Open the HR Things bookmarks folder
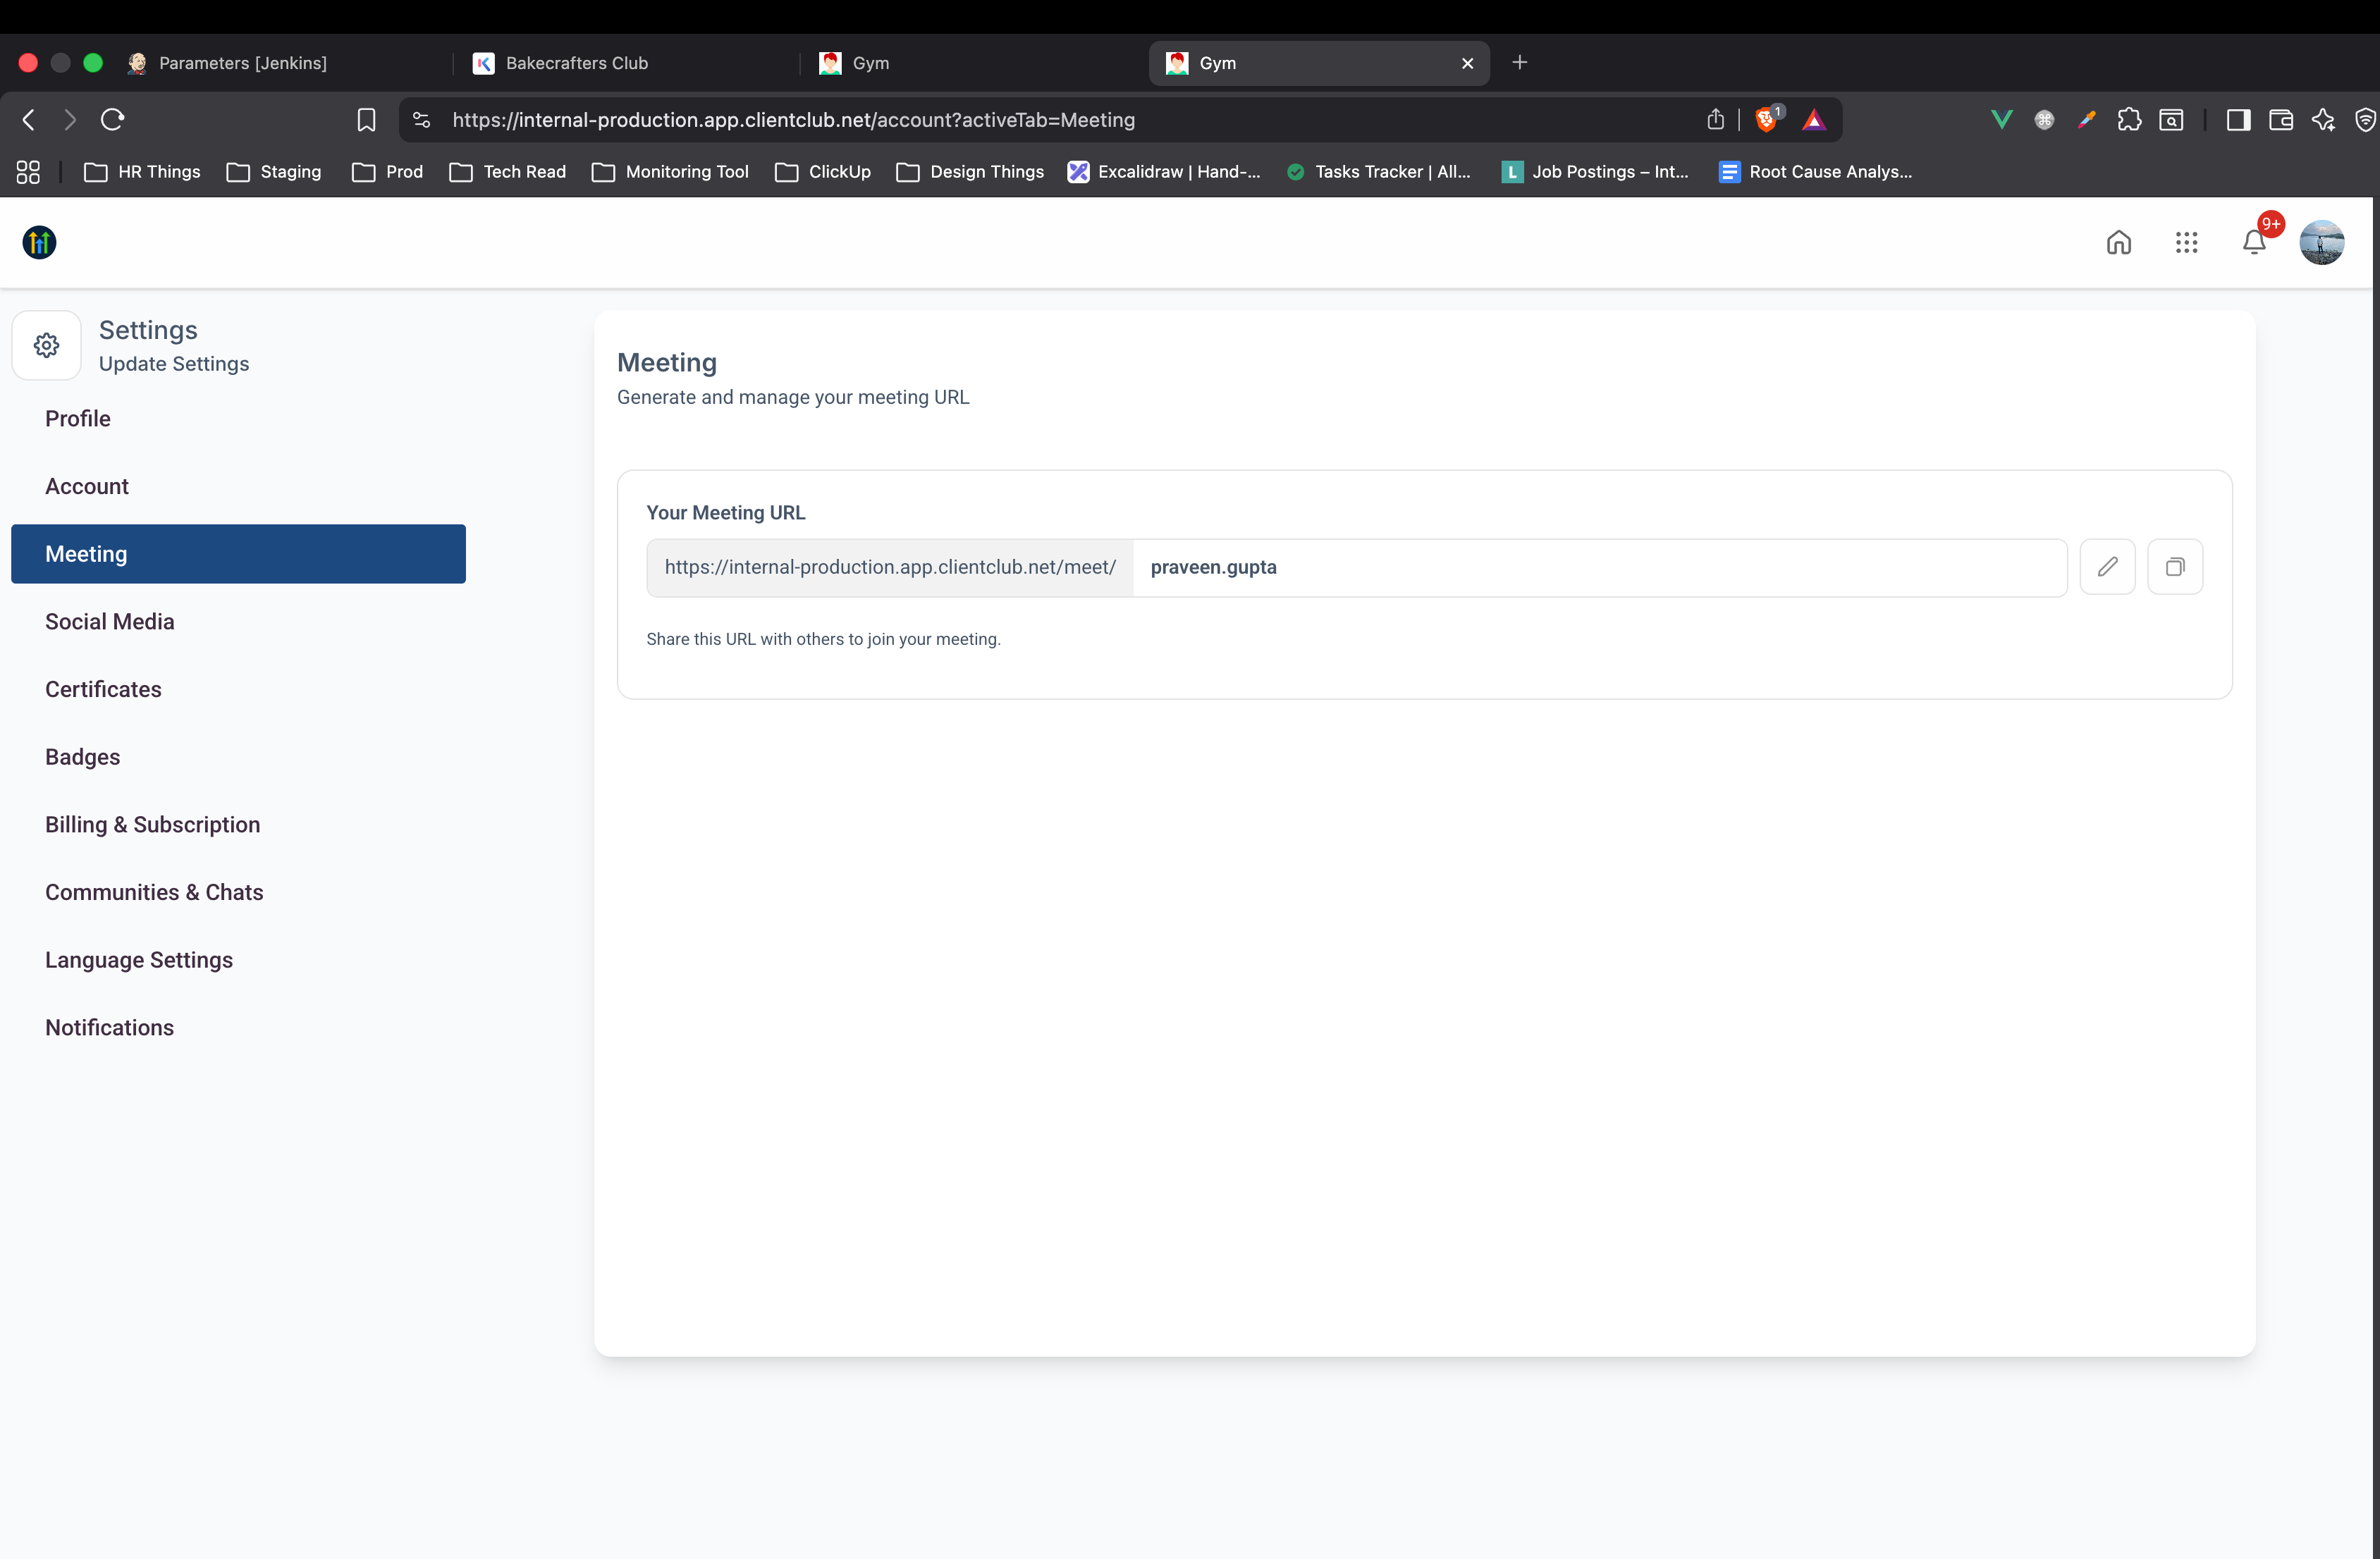 click(142, 172)
